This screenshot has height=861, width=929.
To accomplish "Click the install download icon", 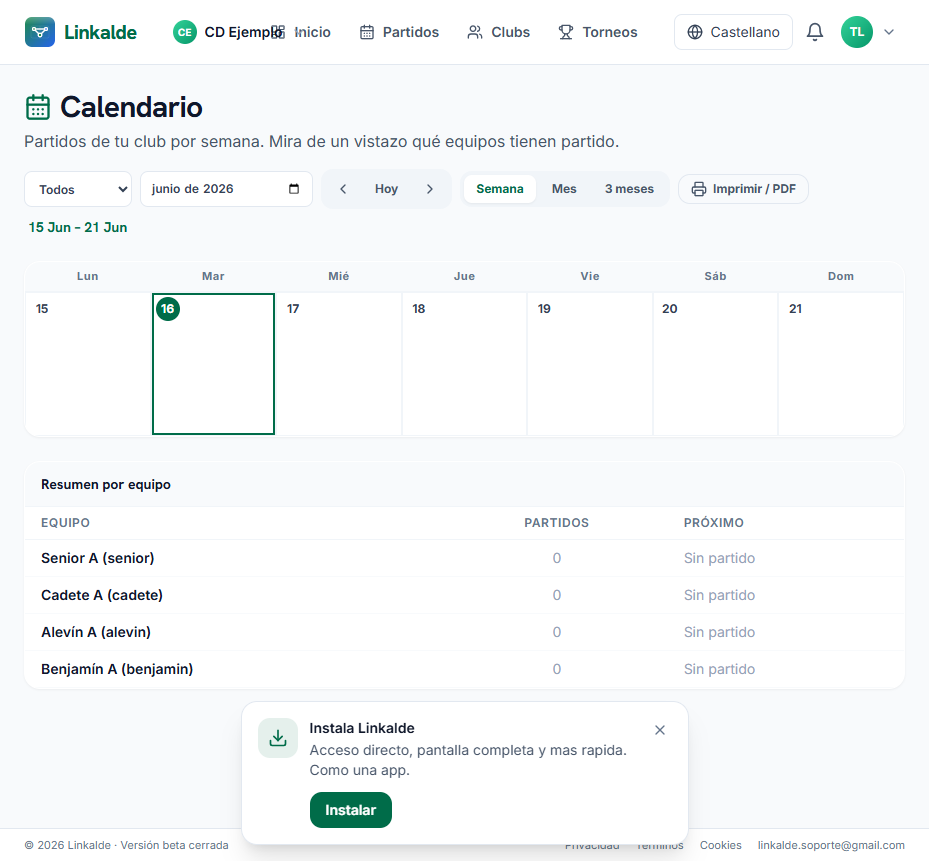I will (278, 738).
